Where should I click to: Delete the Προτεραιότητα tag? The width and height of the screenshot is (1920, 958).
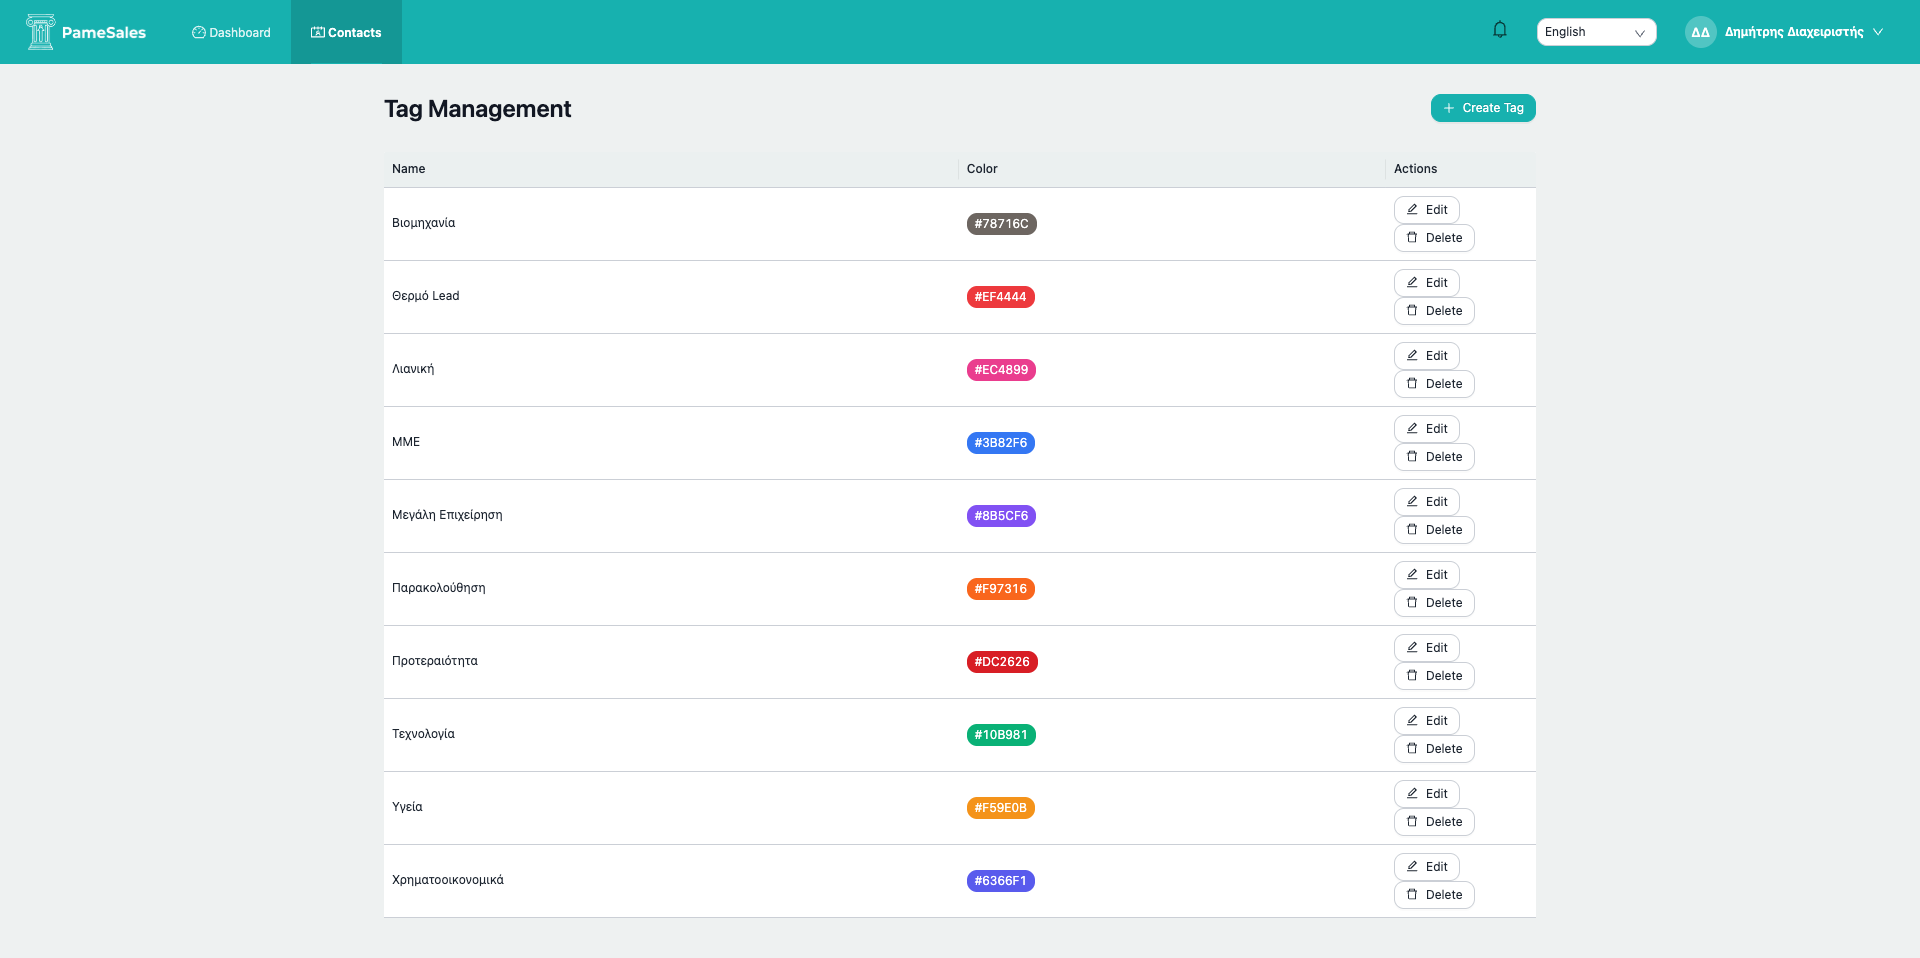(1434, 676)
